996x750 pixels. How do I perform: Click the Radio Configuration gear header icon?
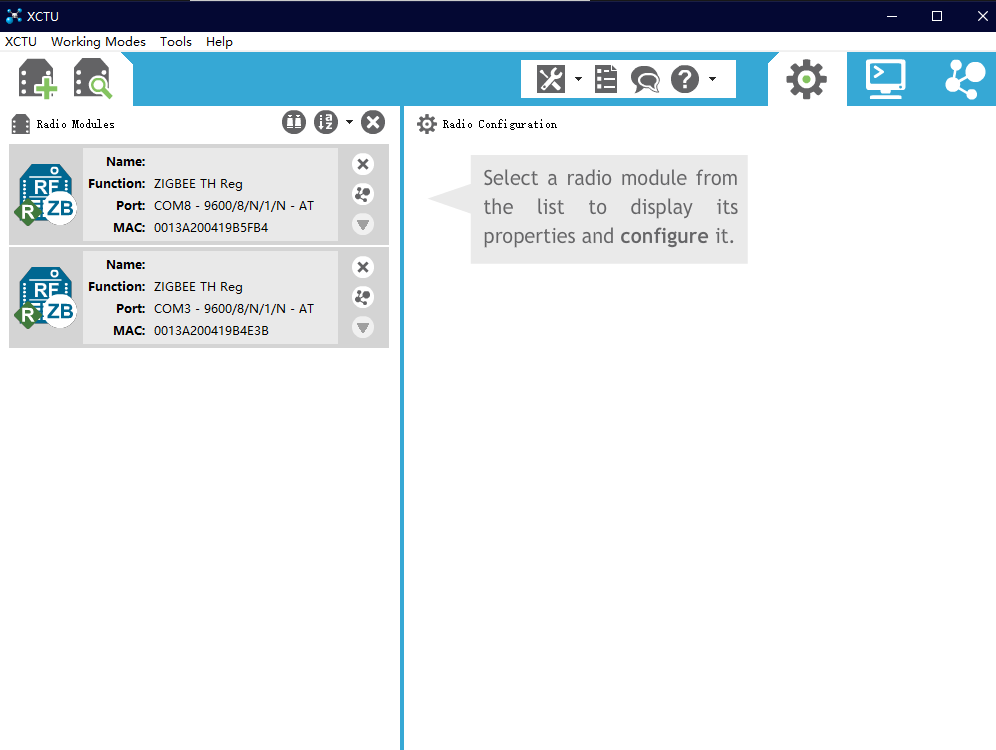tap(427, 124)
